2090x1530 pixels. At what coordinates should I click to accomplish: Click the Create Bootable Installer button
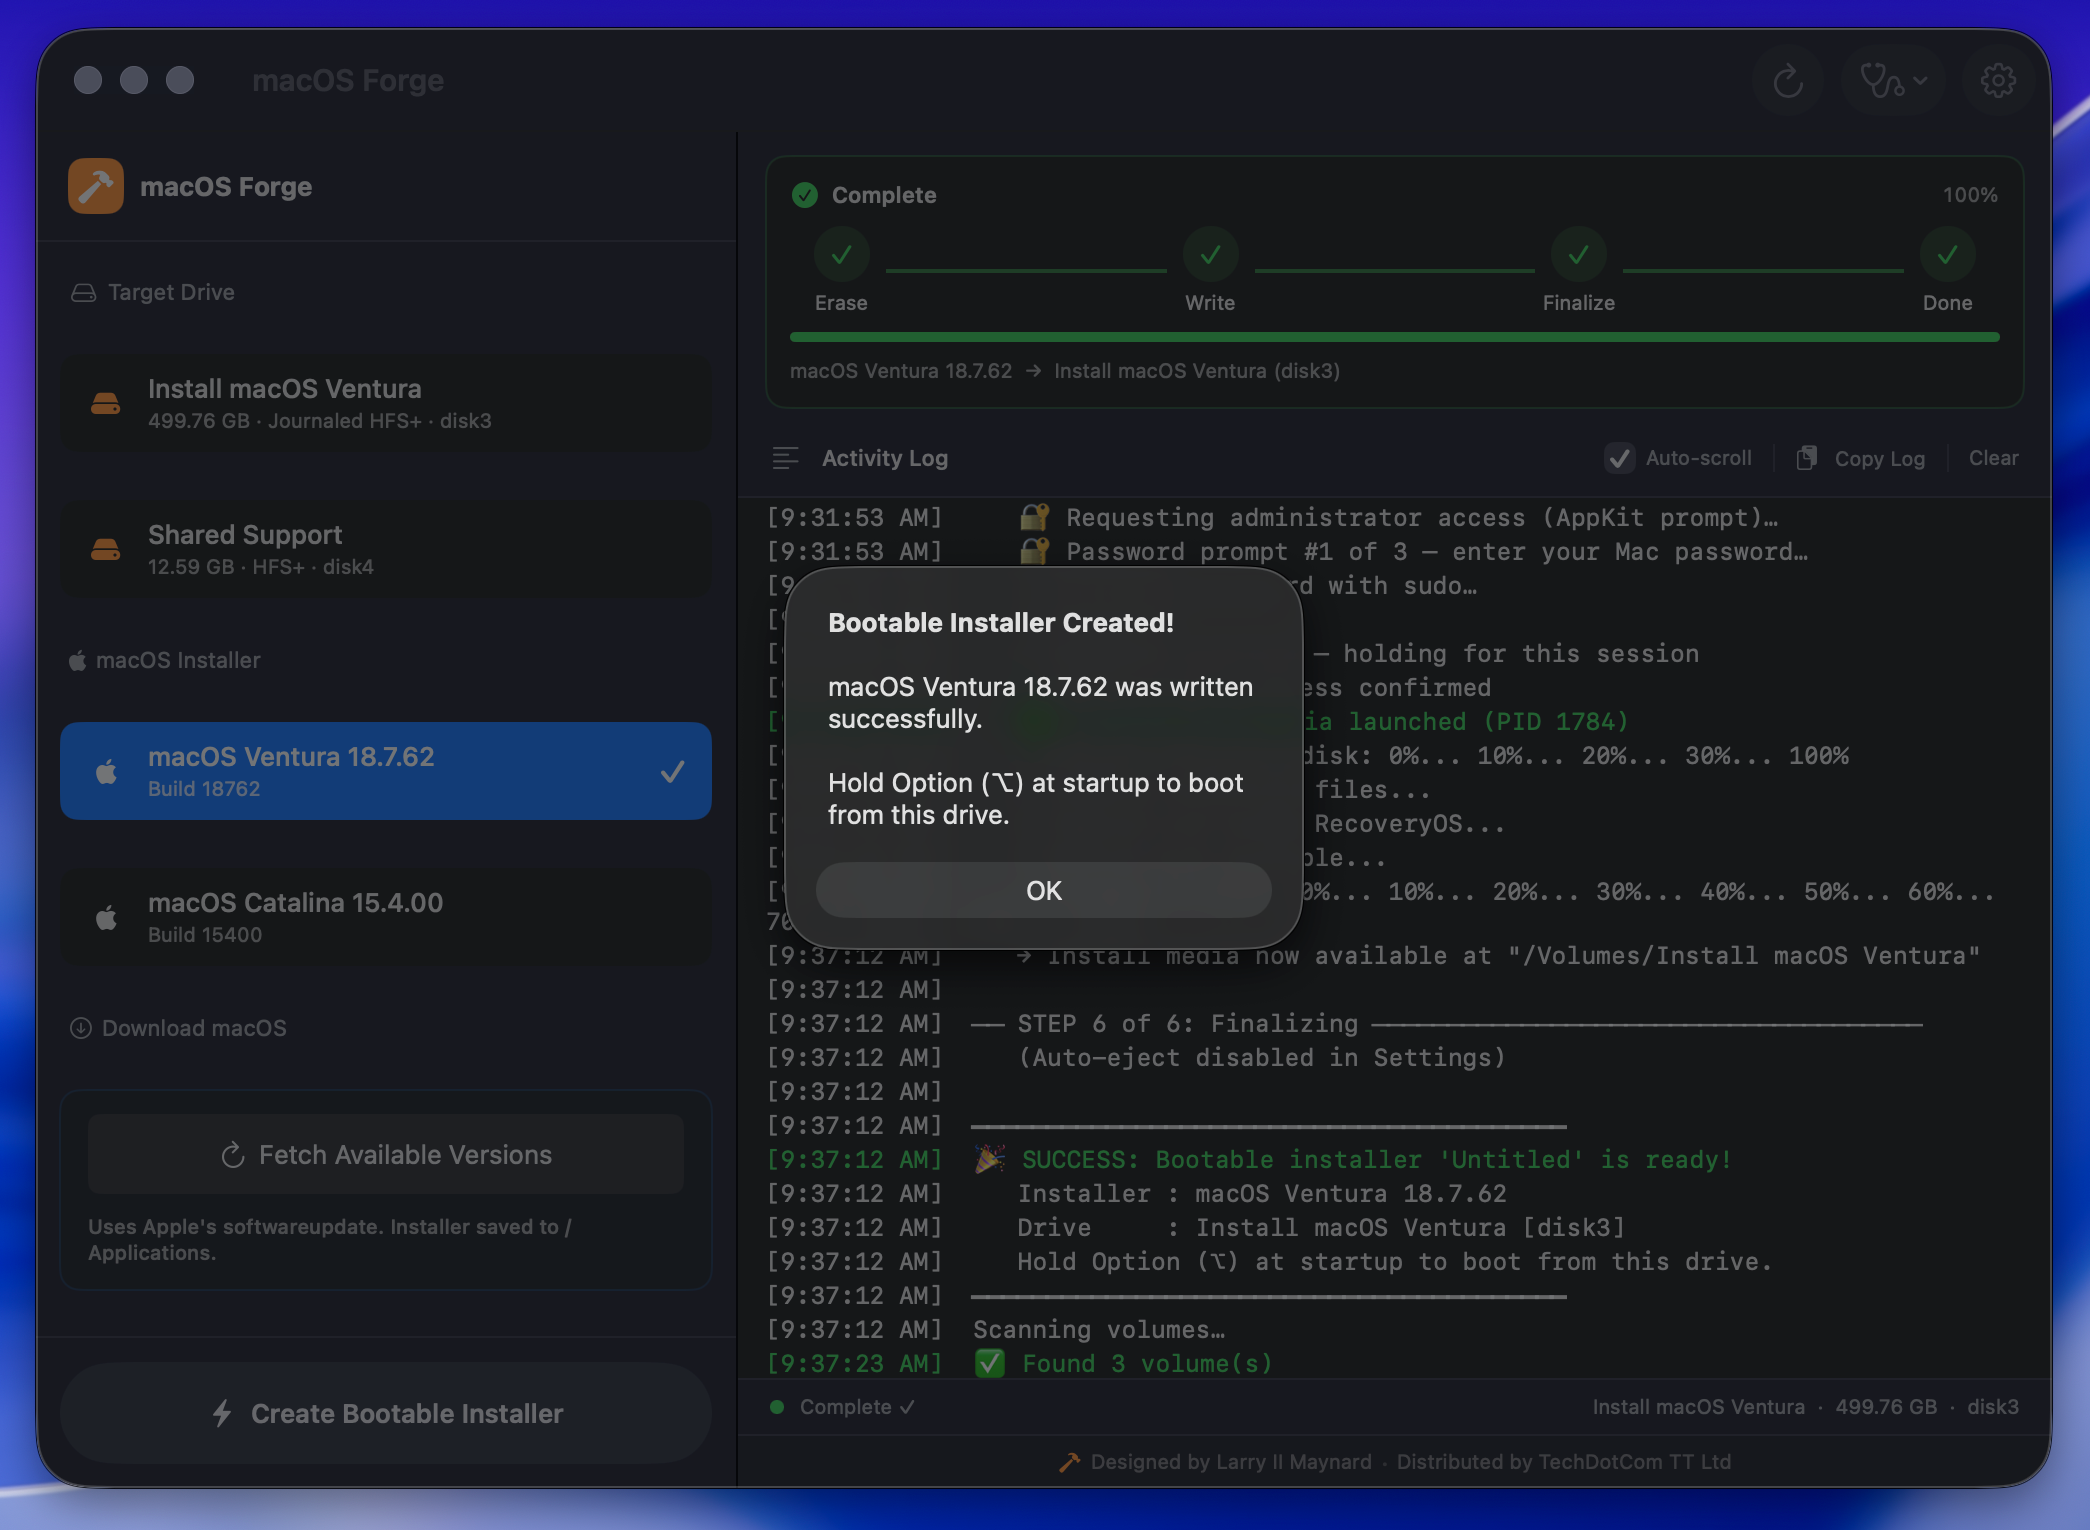pyautogui.click(x=386, y=1413)
